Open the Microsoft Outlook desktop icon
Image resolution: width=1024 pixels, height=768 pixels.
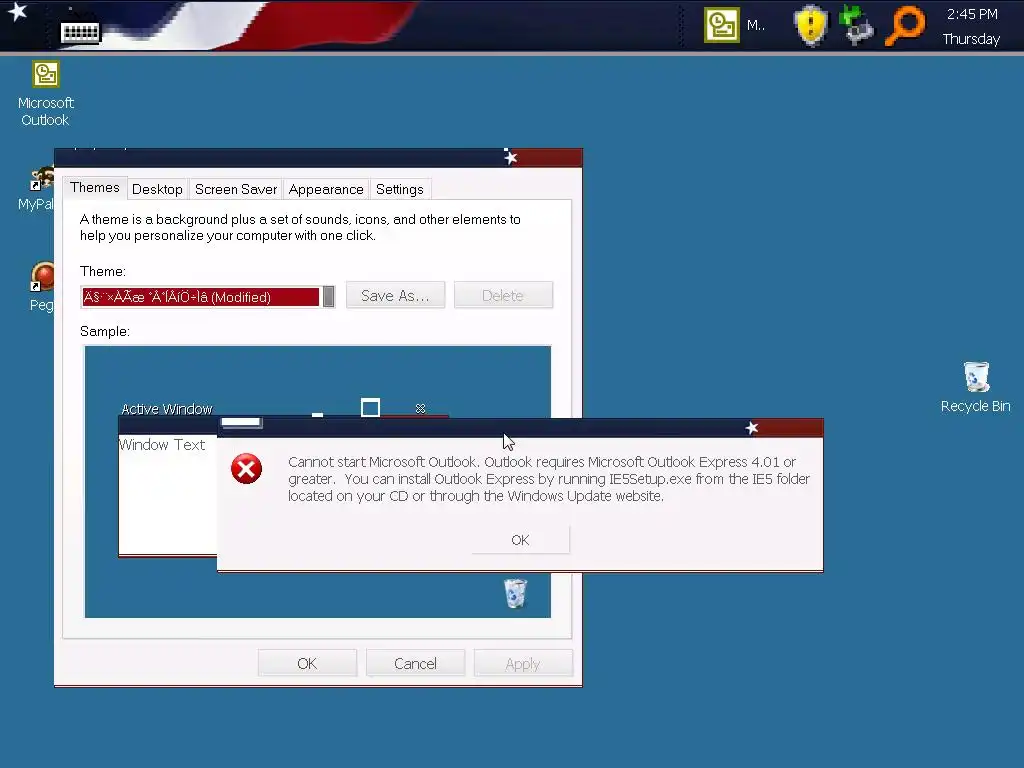point(46,93)
